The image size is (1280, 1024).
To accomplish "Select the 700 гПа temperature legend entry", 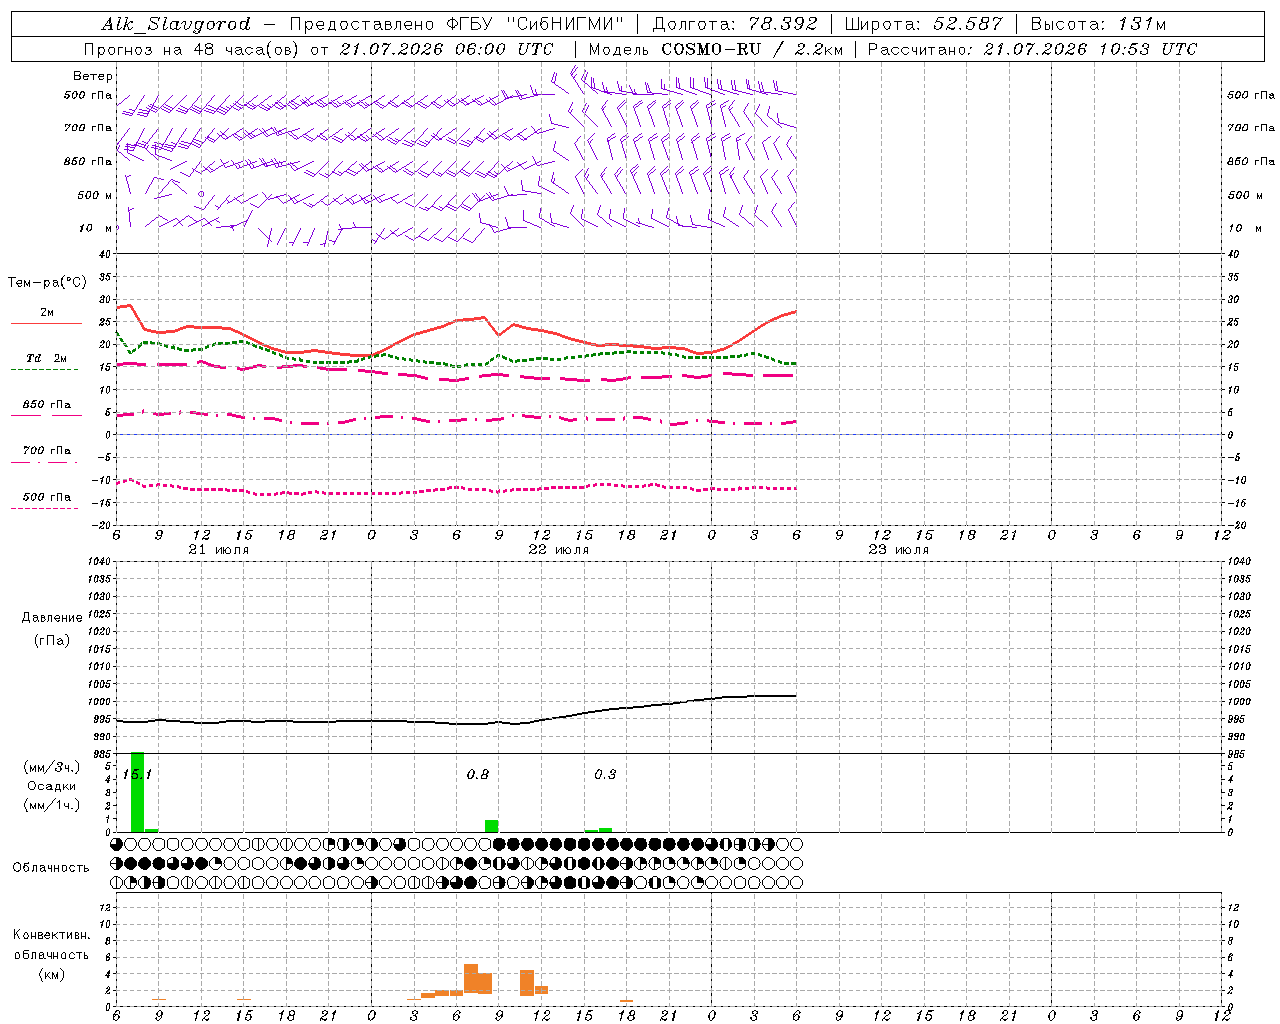I will pyautogui.click(x=46, y=455).
